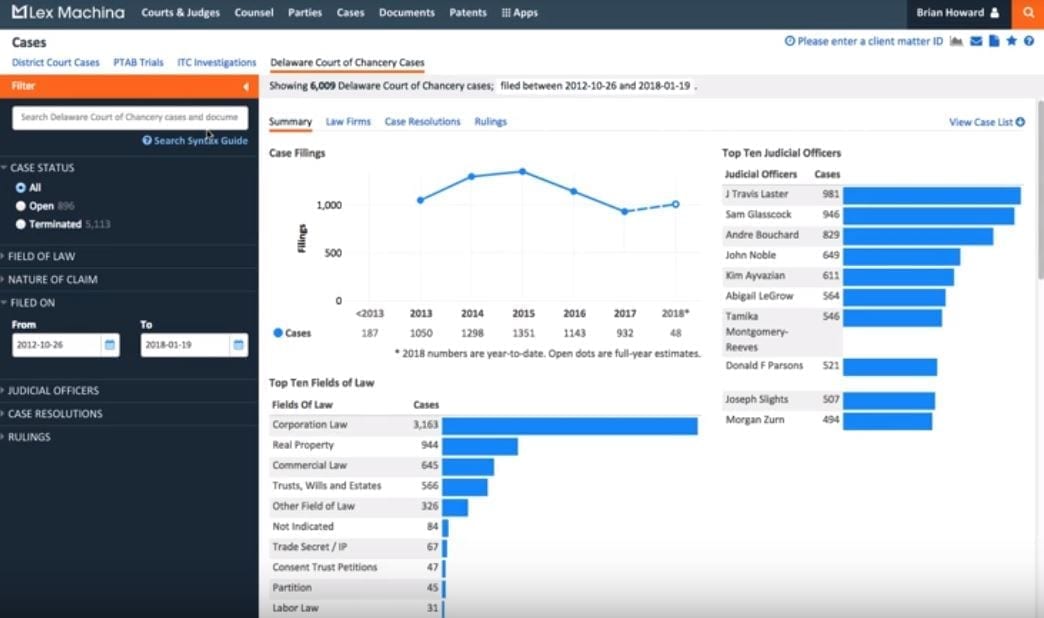Expand the Field of Law filter

pos(42,256)
